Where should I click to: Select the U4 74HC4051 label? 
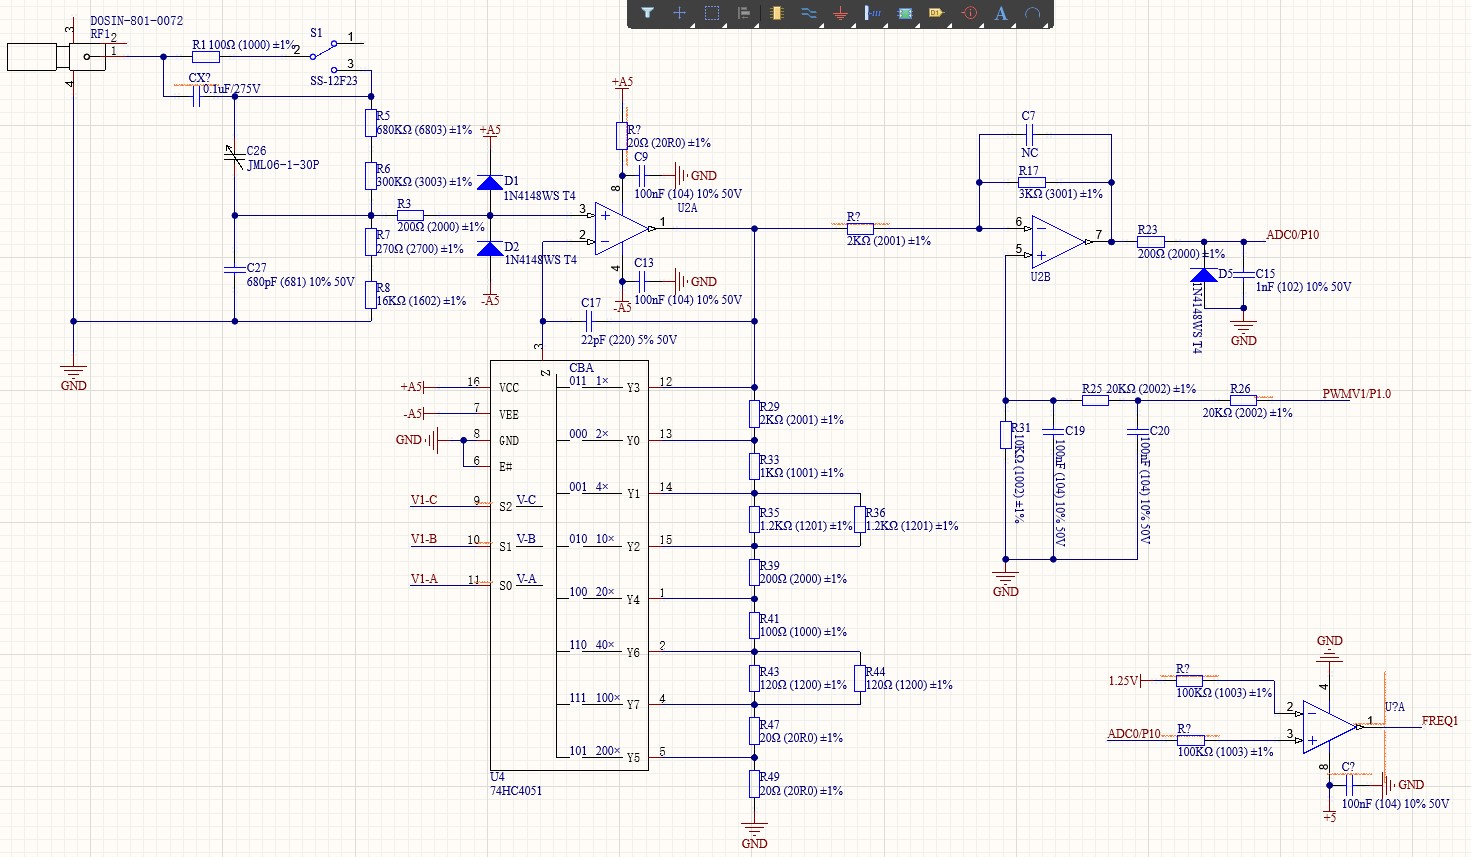(x=516, y=784)
